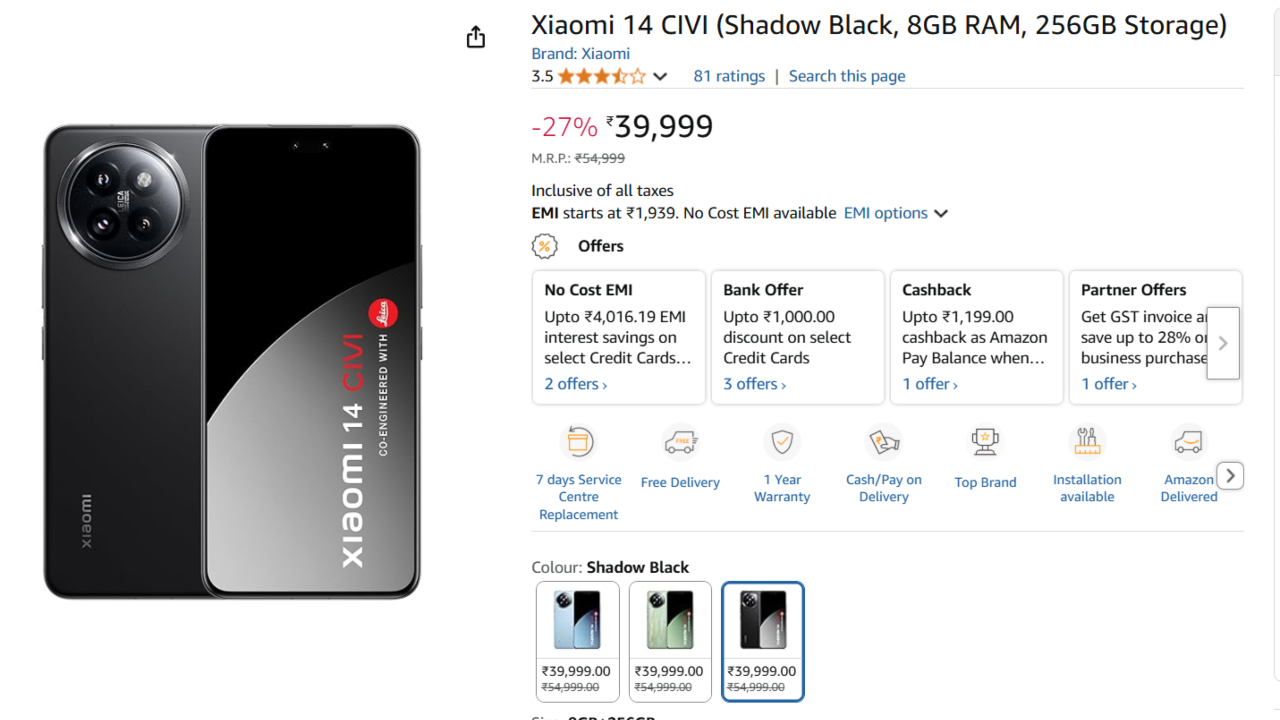The image size is (1280, 720).
Task: Expand the star rating breakdown chevron
Action: tap(660, 77)
